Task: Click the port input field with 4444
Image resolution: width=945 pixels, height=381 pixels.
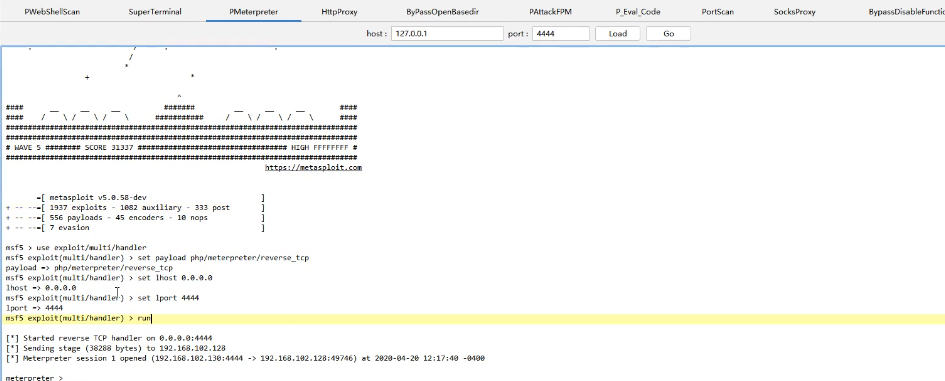Action: click(x=560, y=34)
